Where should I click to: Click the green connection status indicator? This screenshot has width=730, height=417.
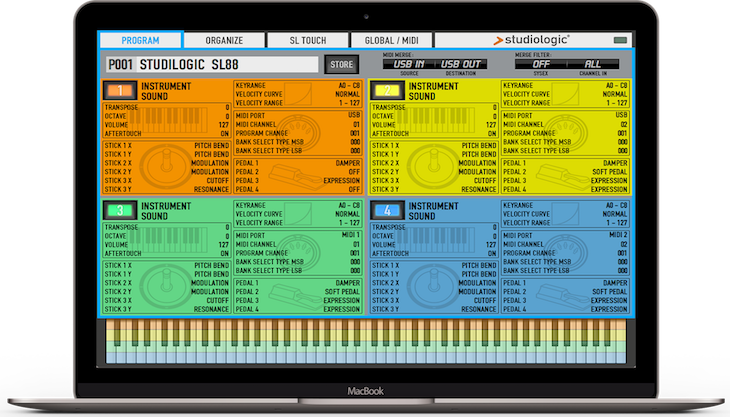coord(621,40)
